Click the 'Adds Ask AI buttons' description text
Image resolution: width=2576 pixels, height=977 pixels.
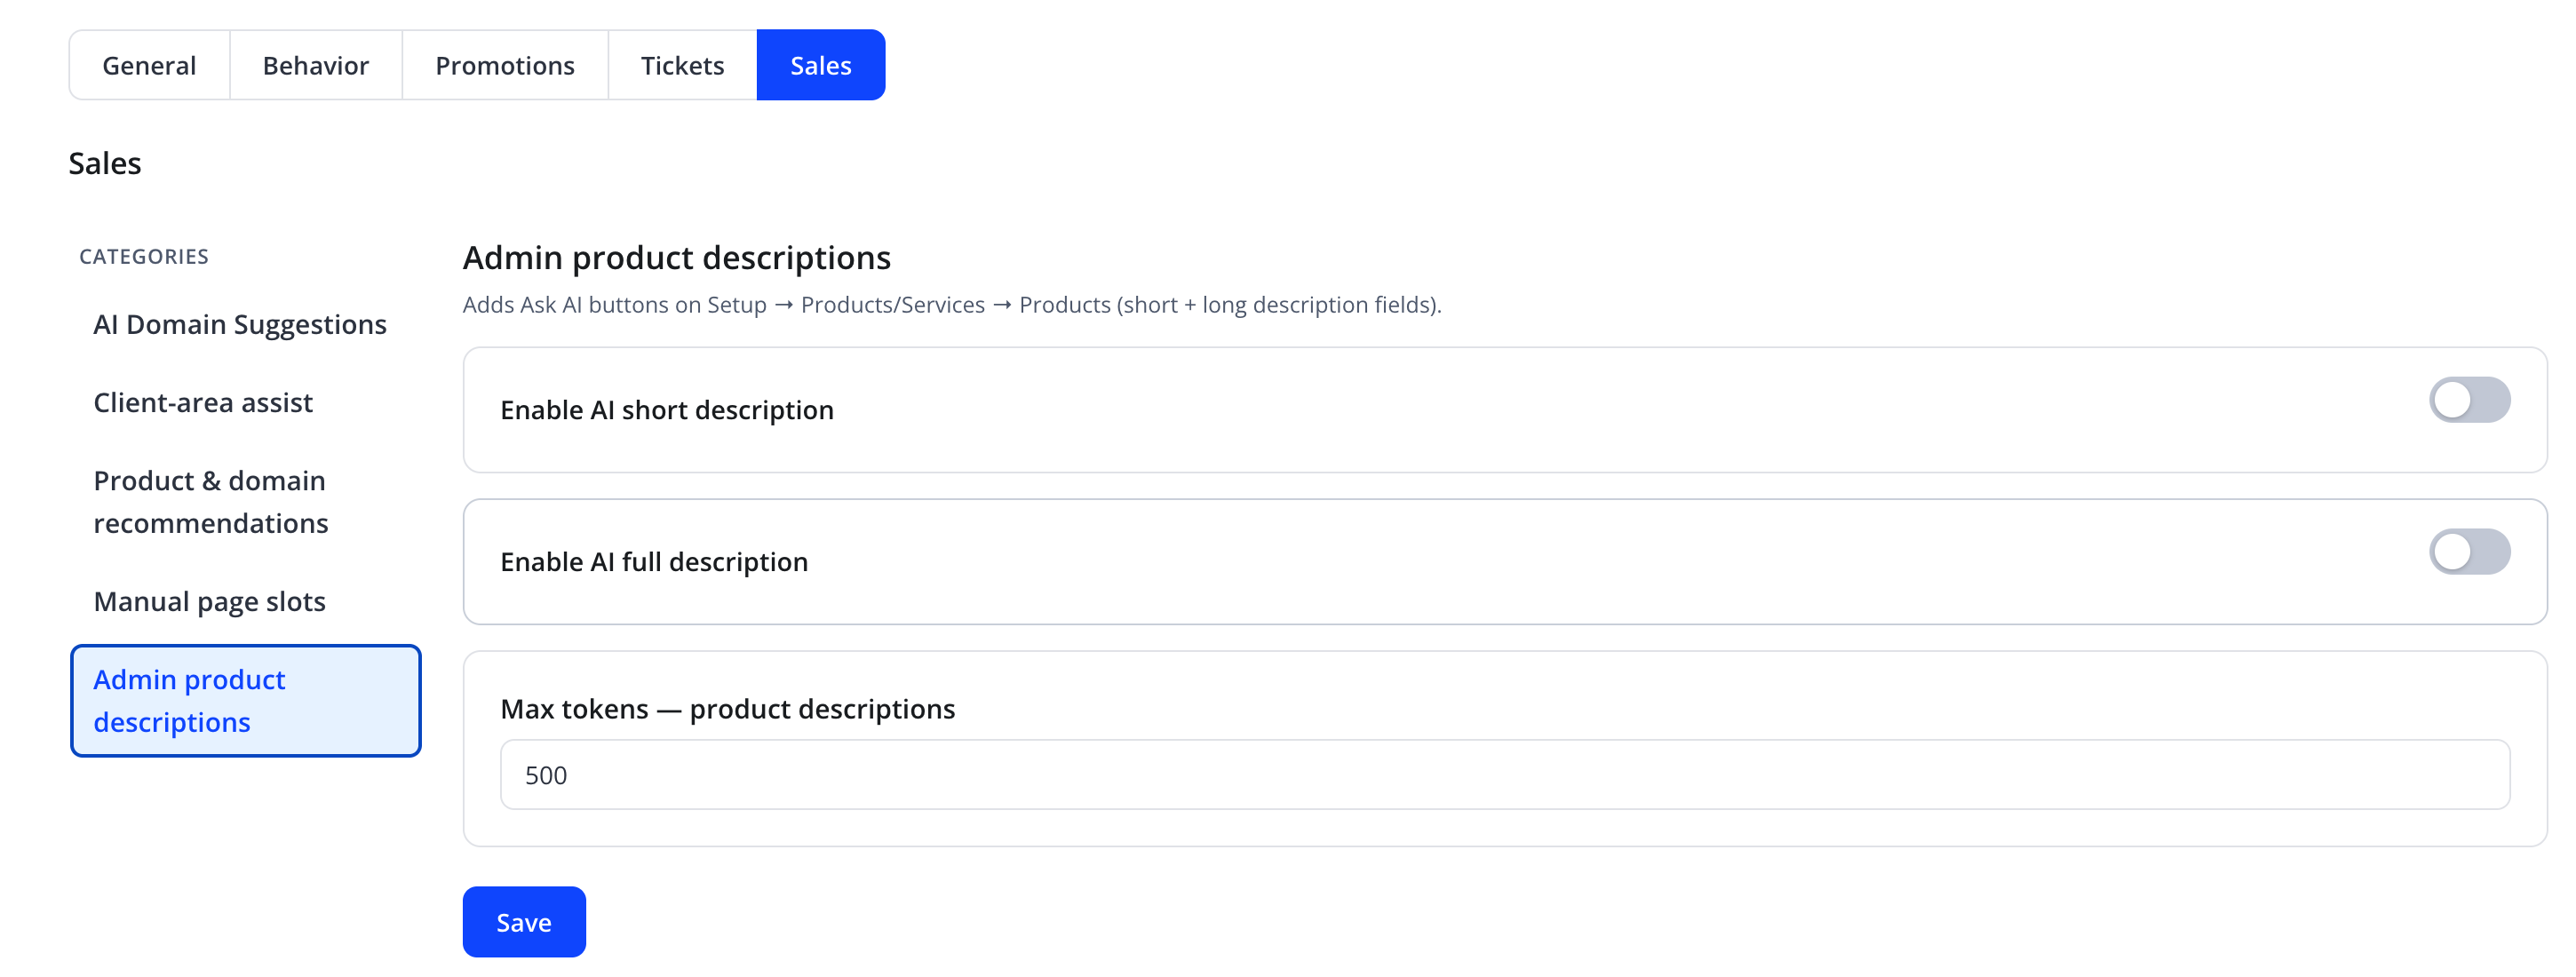tap(952, 305)
